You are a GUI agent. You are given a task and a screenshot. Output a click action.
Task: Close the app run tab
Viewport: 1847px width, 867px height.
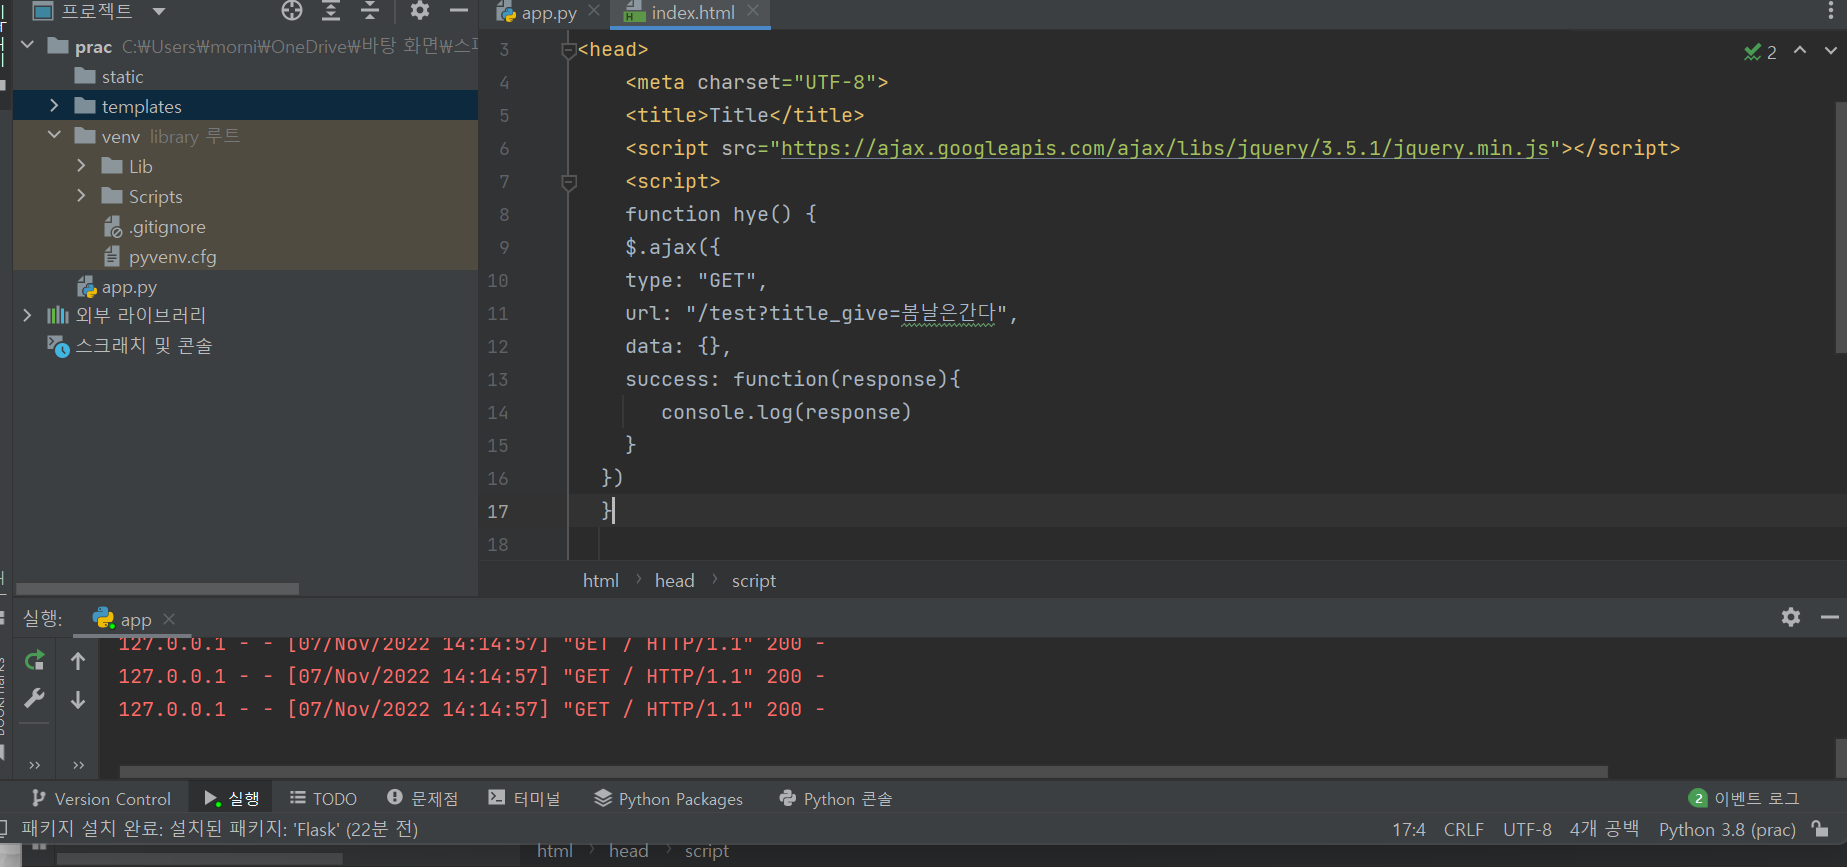coord(169,619)
